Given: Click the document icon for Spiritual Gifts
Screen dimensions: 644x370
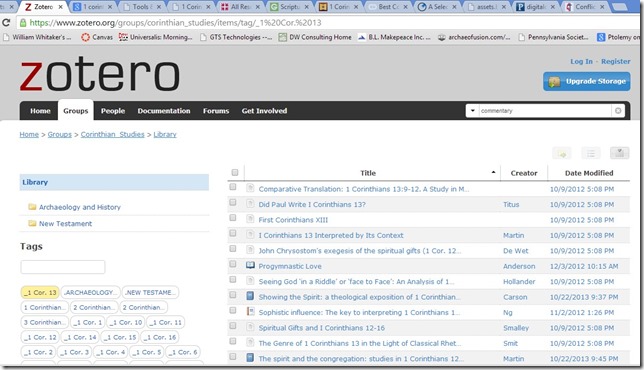Looking at the screenshot, I should coord(250,327).
